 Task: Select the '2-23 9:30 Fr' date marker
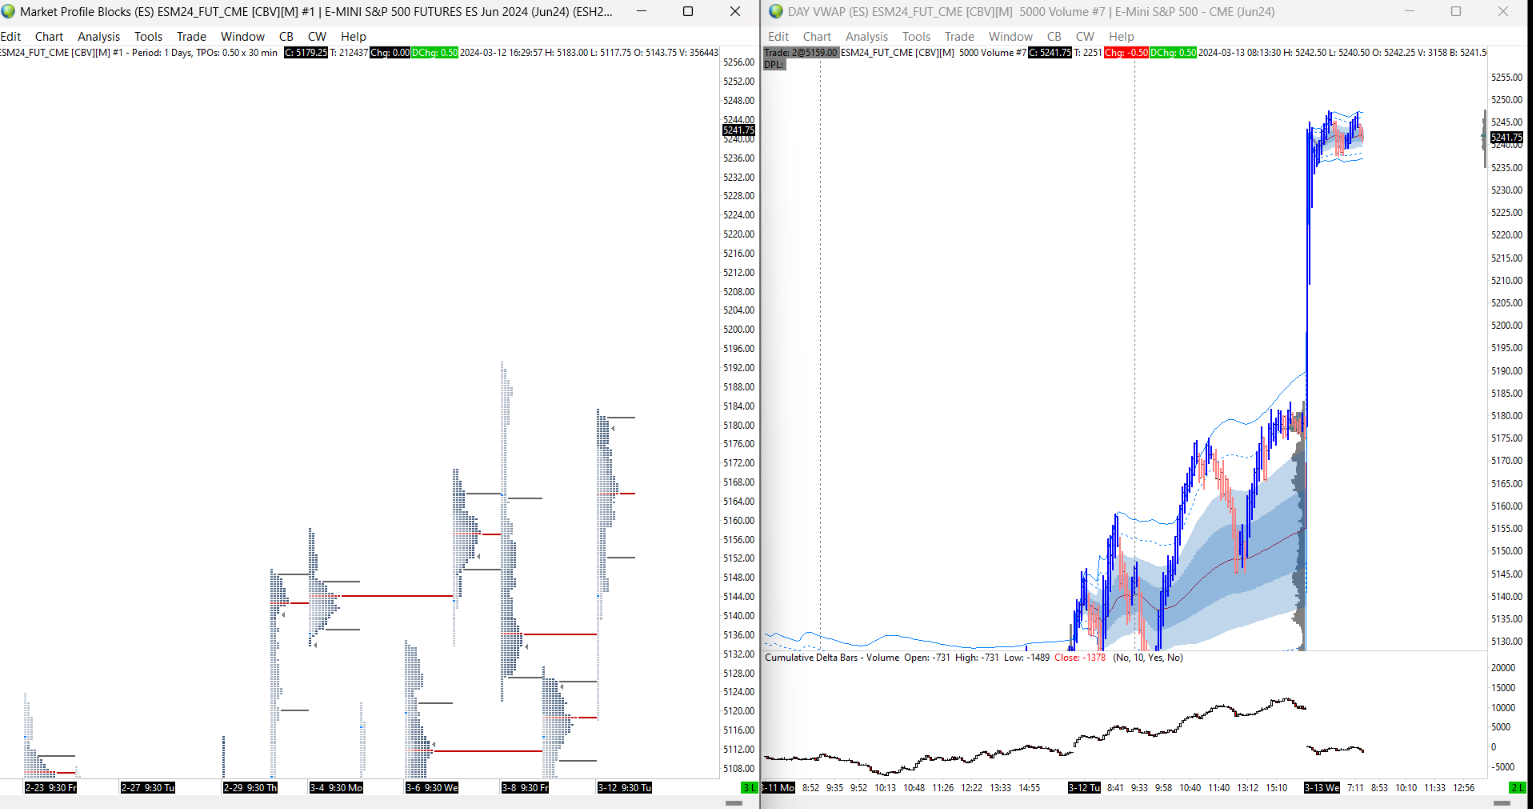[50, 788]
